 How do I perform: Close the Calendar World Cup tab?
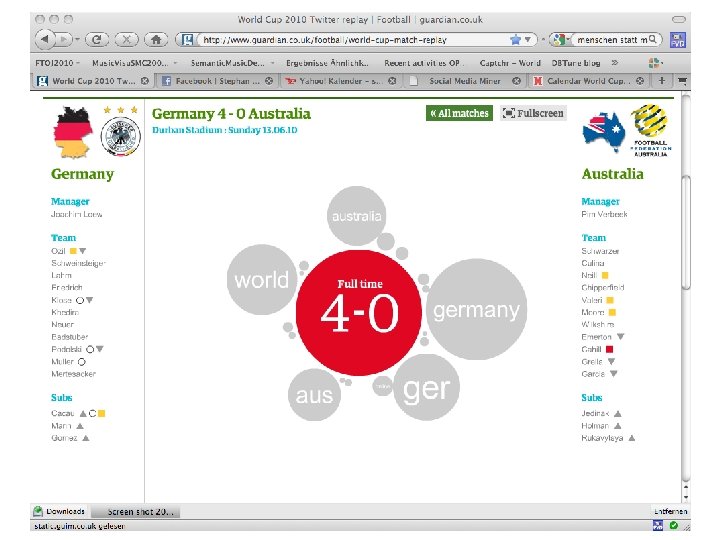click(x=640, y=81)
